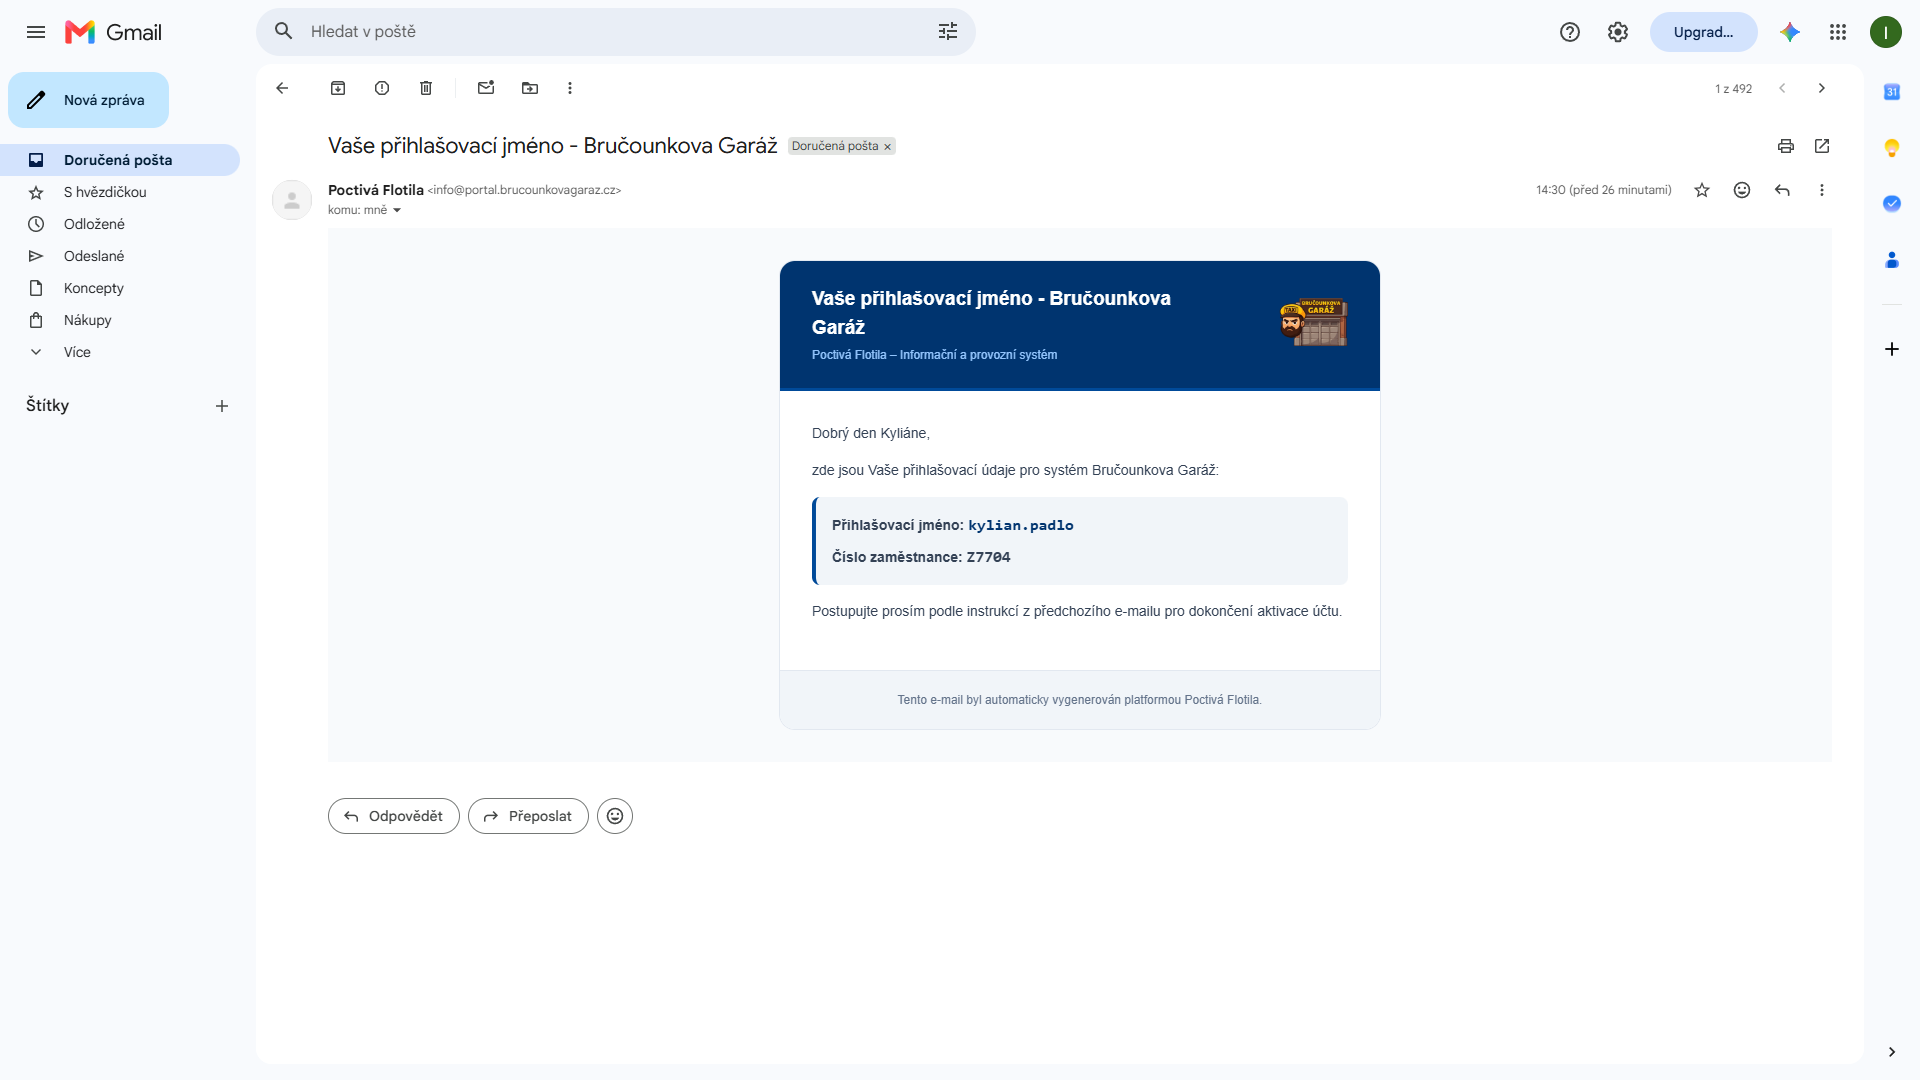The image size is (1920, 1080).
Task: Click the Štítky heading
Action: [48, 405]
